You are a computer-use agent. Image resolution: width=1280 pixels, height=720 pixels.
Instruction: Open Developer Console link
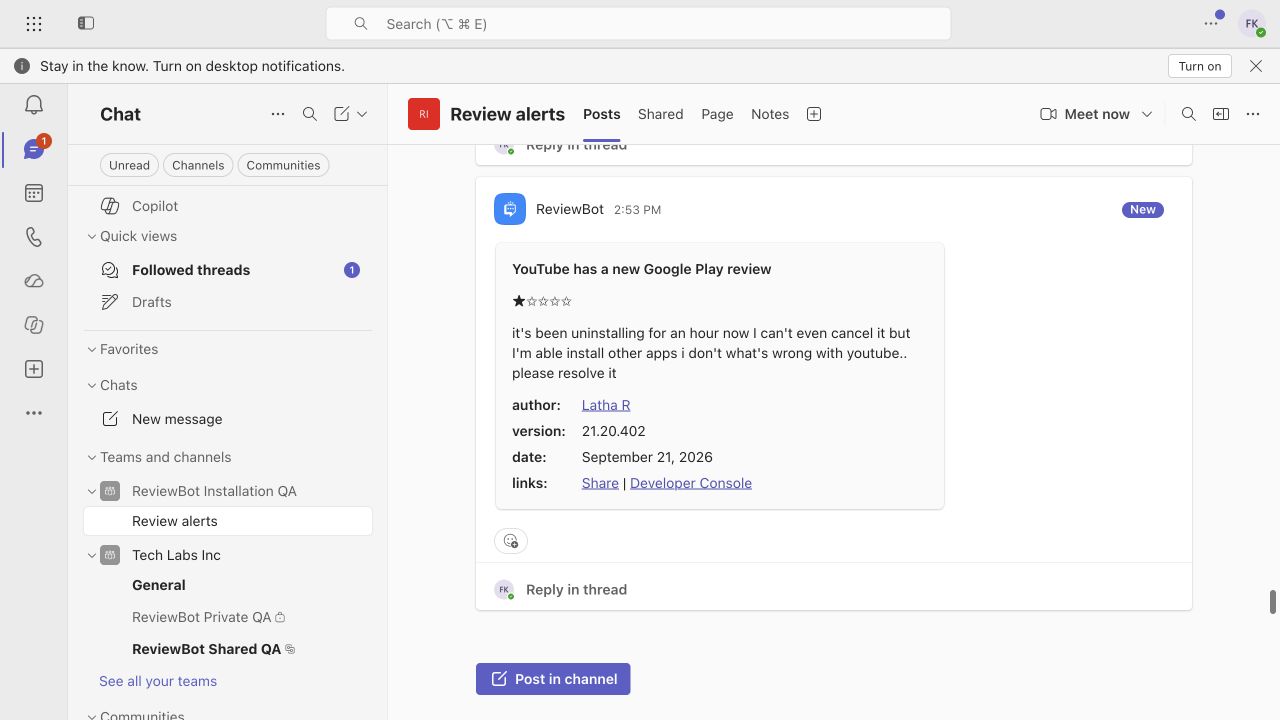[691, 483]
